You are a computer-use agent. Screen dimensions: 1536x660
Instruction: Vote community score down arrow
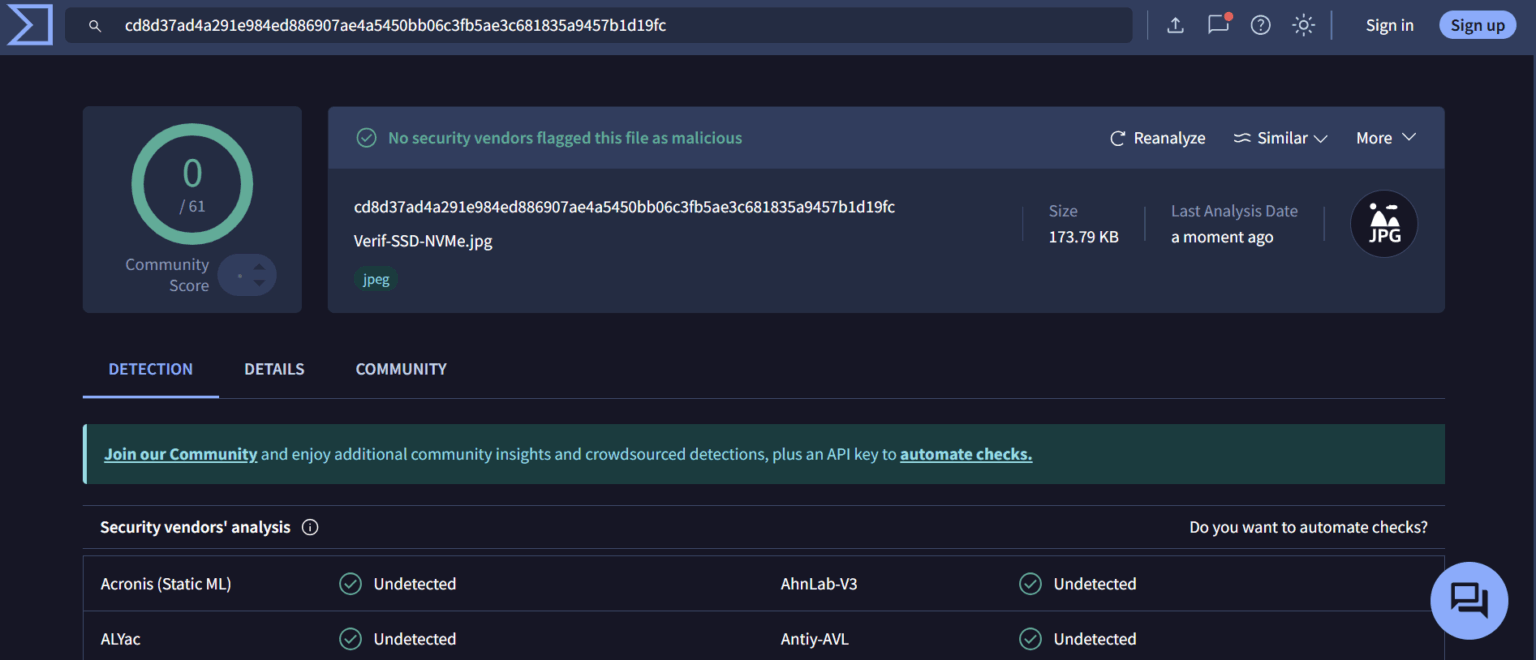coord(259,283)
